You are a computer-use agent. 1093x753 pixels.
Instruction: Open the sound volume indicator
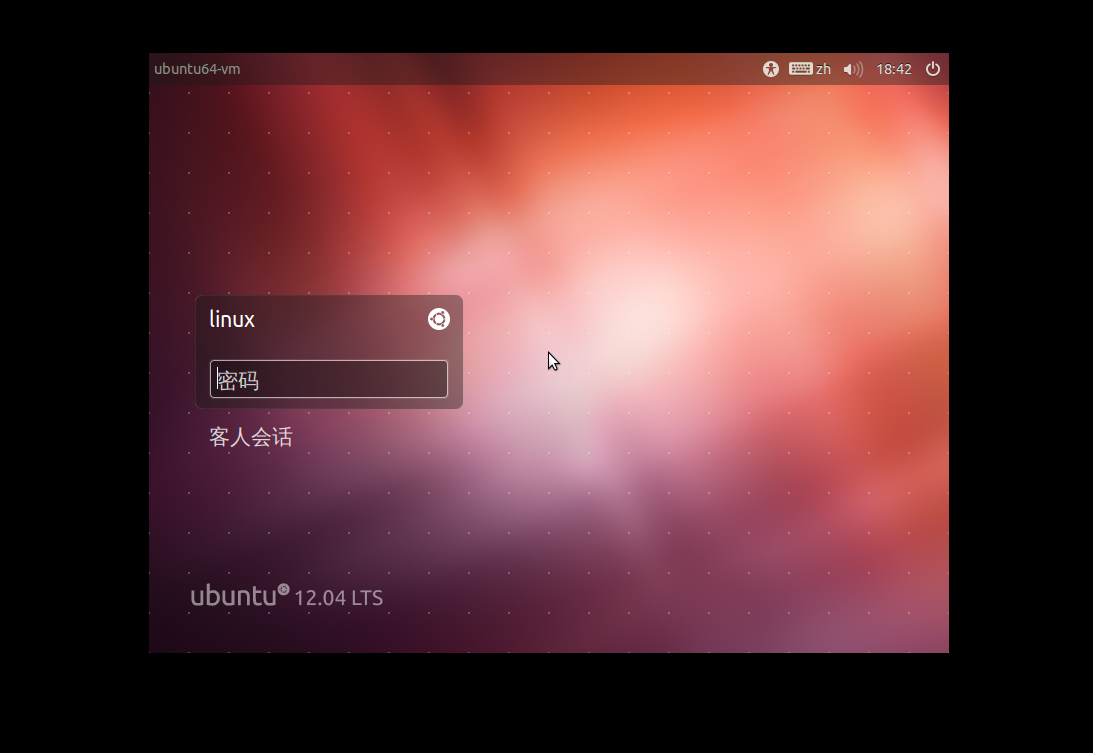click(853, 69)
